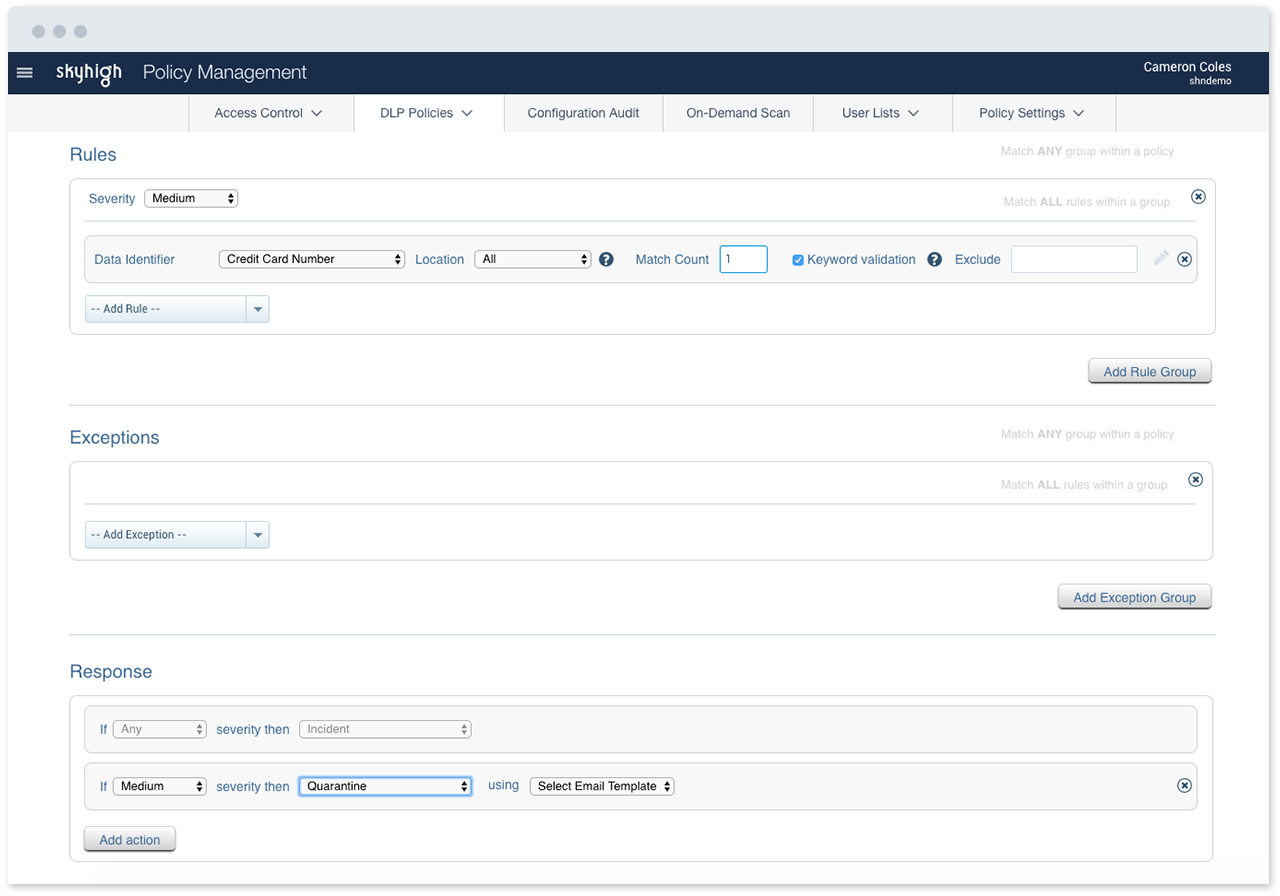Viewport: 1280px width, 896px height.
Task: Go to the Configuration Audit tab
Action: 583,113
